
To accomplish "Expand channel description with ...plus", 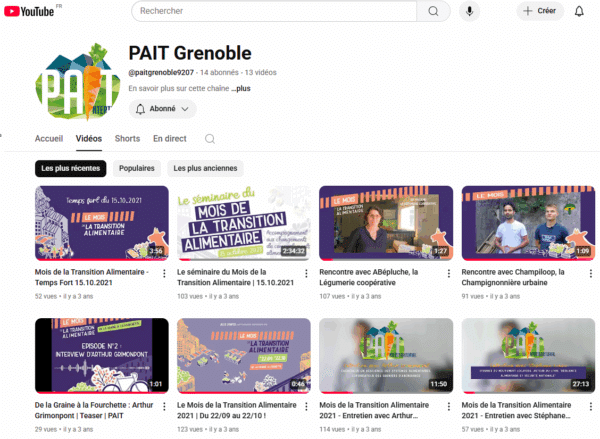I will pyautogui.click(x=241, y=88).
